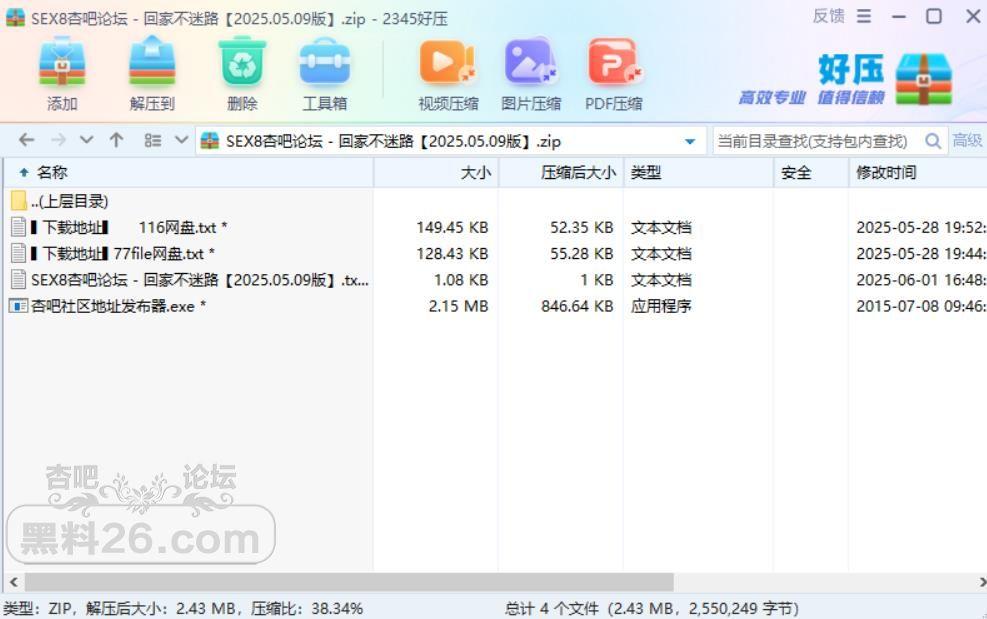The height and width of the screenshot is (619, 987).
Task: Sort by 修改时间 column header
Action: [918, 173]
